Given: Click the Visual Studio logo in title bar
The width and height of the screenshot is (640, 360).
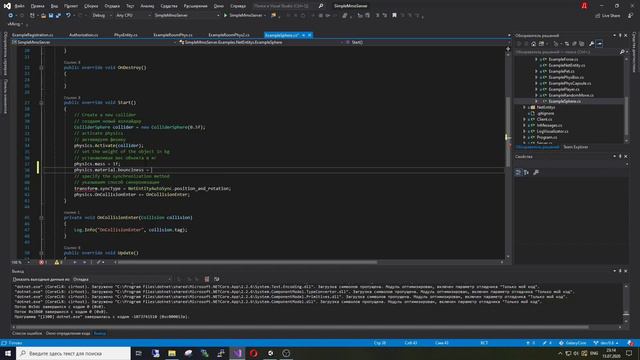Looking at the screenshot, I should point(7,6).
